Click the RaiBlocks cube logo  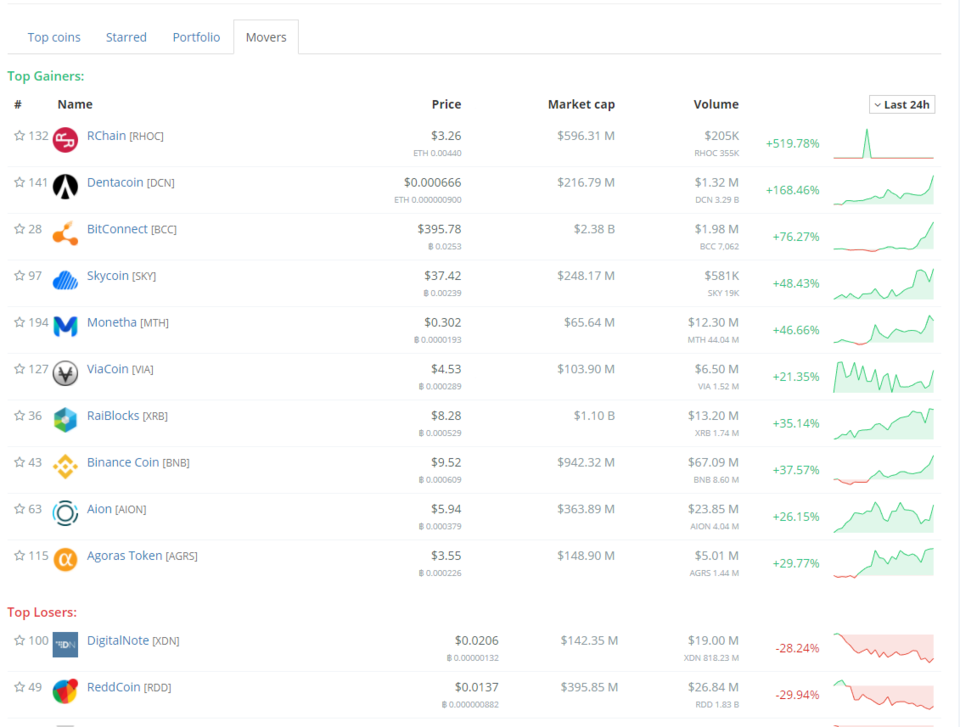tap(65, 420)
